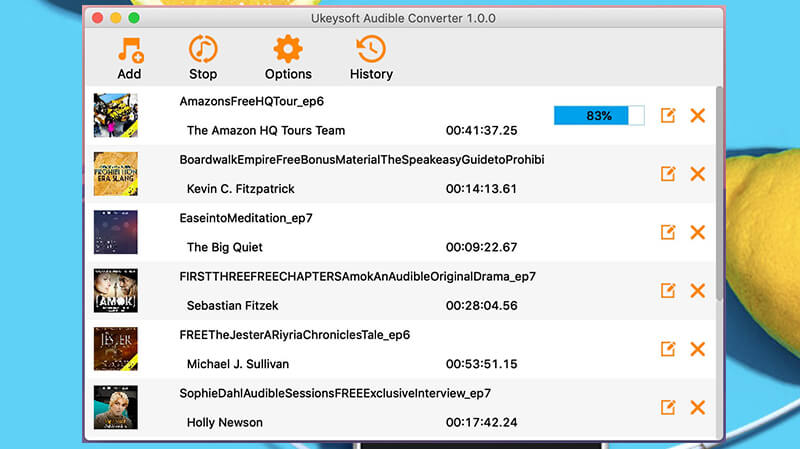
Task: Remove the BoardwalkEmpire item from the list
Action: point(697,173)
